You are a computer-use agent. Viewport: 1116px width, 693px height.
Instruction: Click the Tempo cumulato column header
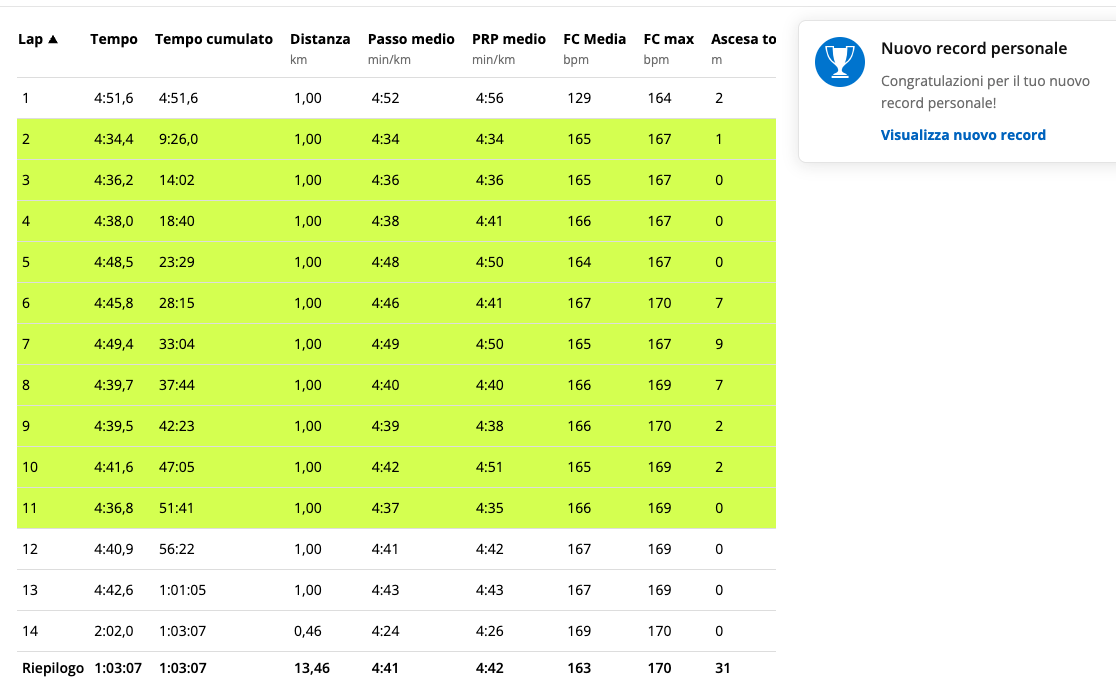click(x=214, y=39)
